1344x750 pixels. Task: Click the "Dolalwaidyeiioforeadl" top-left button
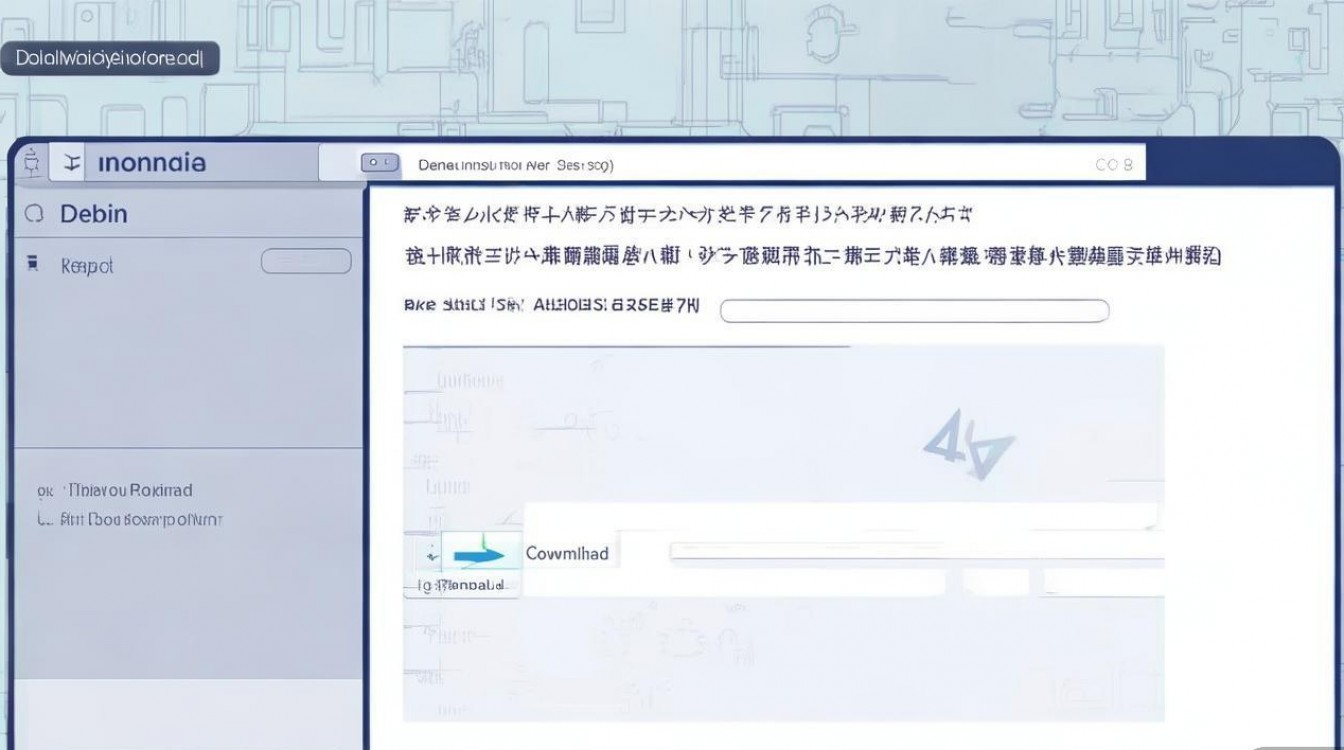(110, 59)
